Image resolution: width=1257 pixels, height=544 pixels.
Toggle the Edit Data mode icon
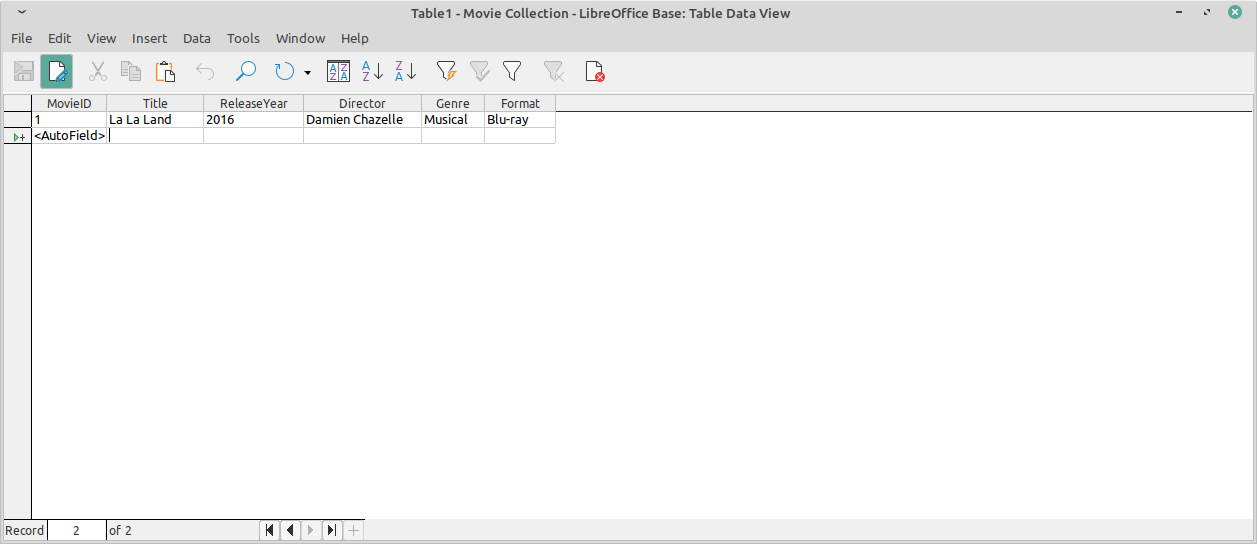pyautogui.click(x=57, y=71)
